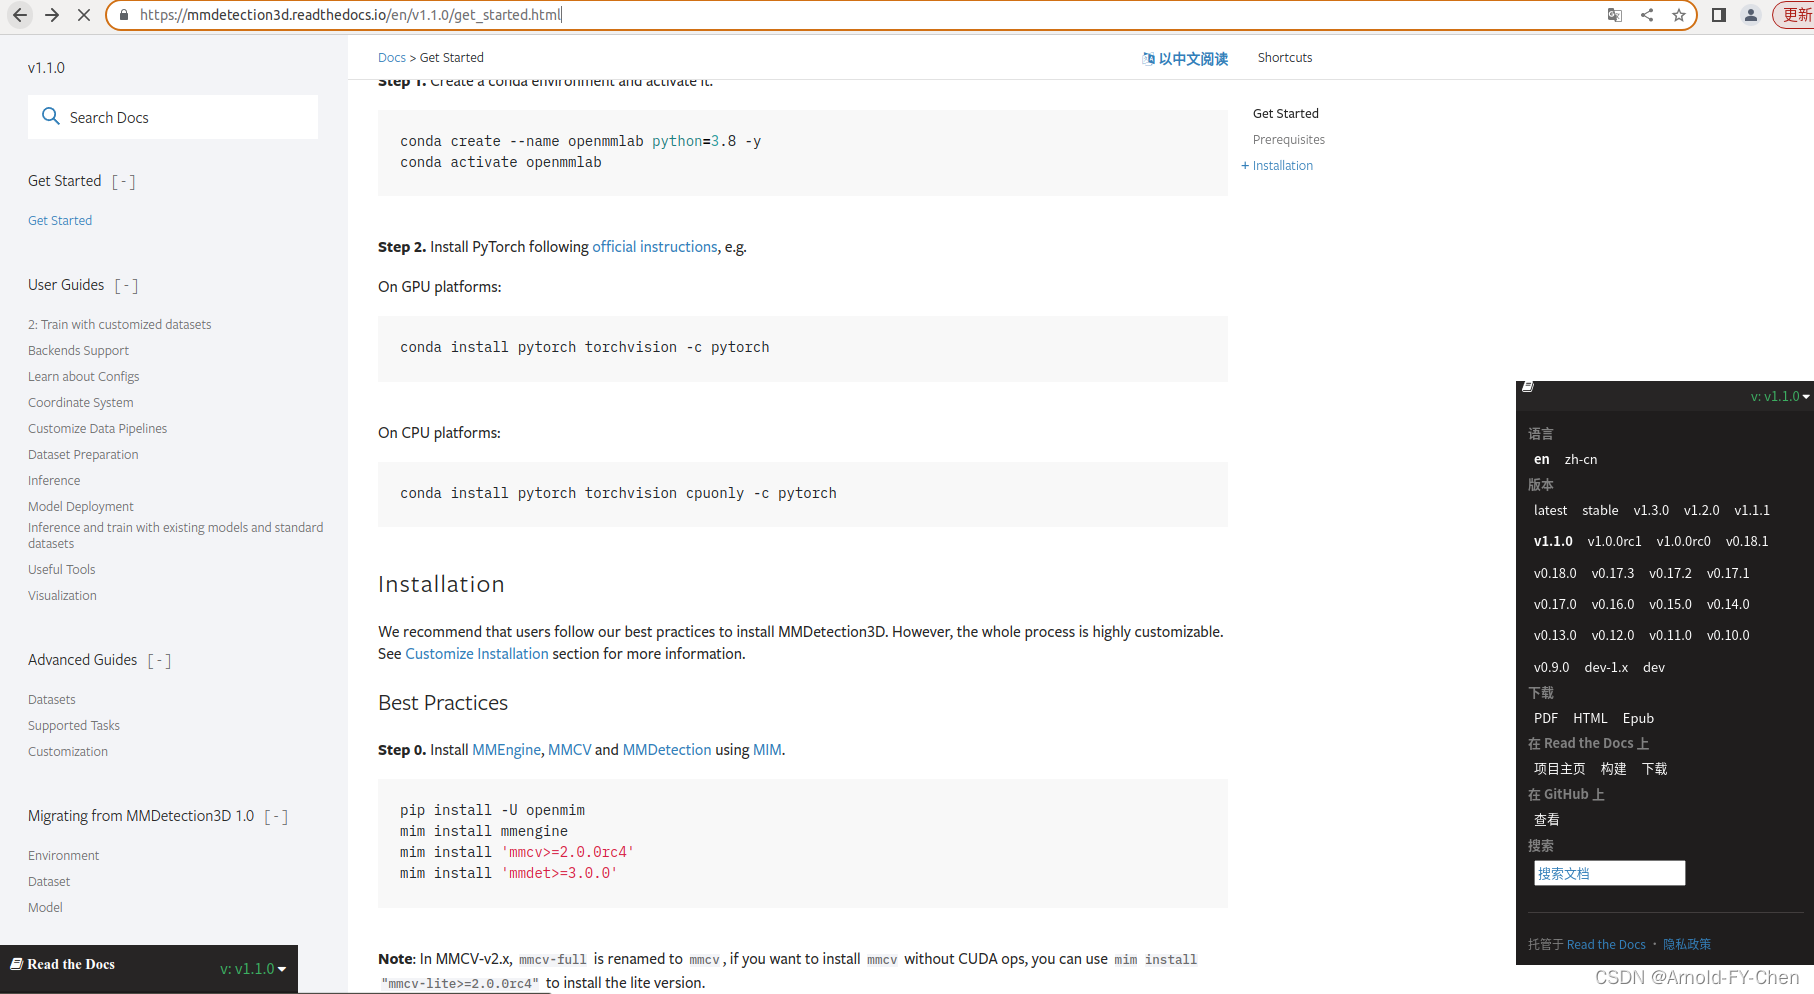Open the MMEngine link

(x=506, y=750)
